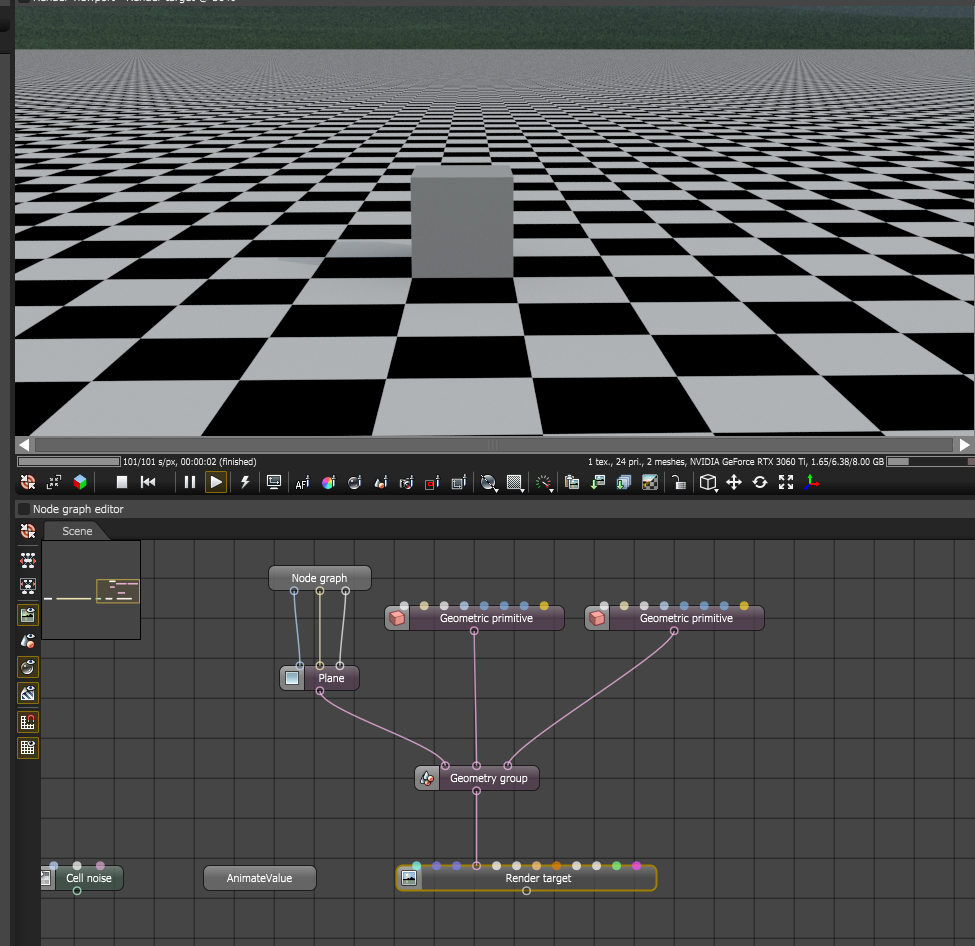The image size is (975, 946).
Task: Toggle material sphere node visibility filter
Action: 28,667
